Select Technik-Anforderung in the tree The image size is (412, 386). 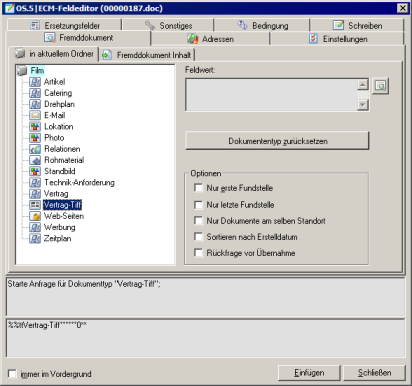click(x=79, y=183)
